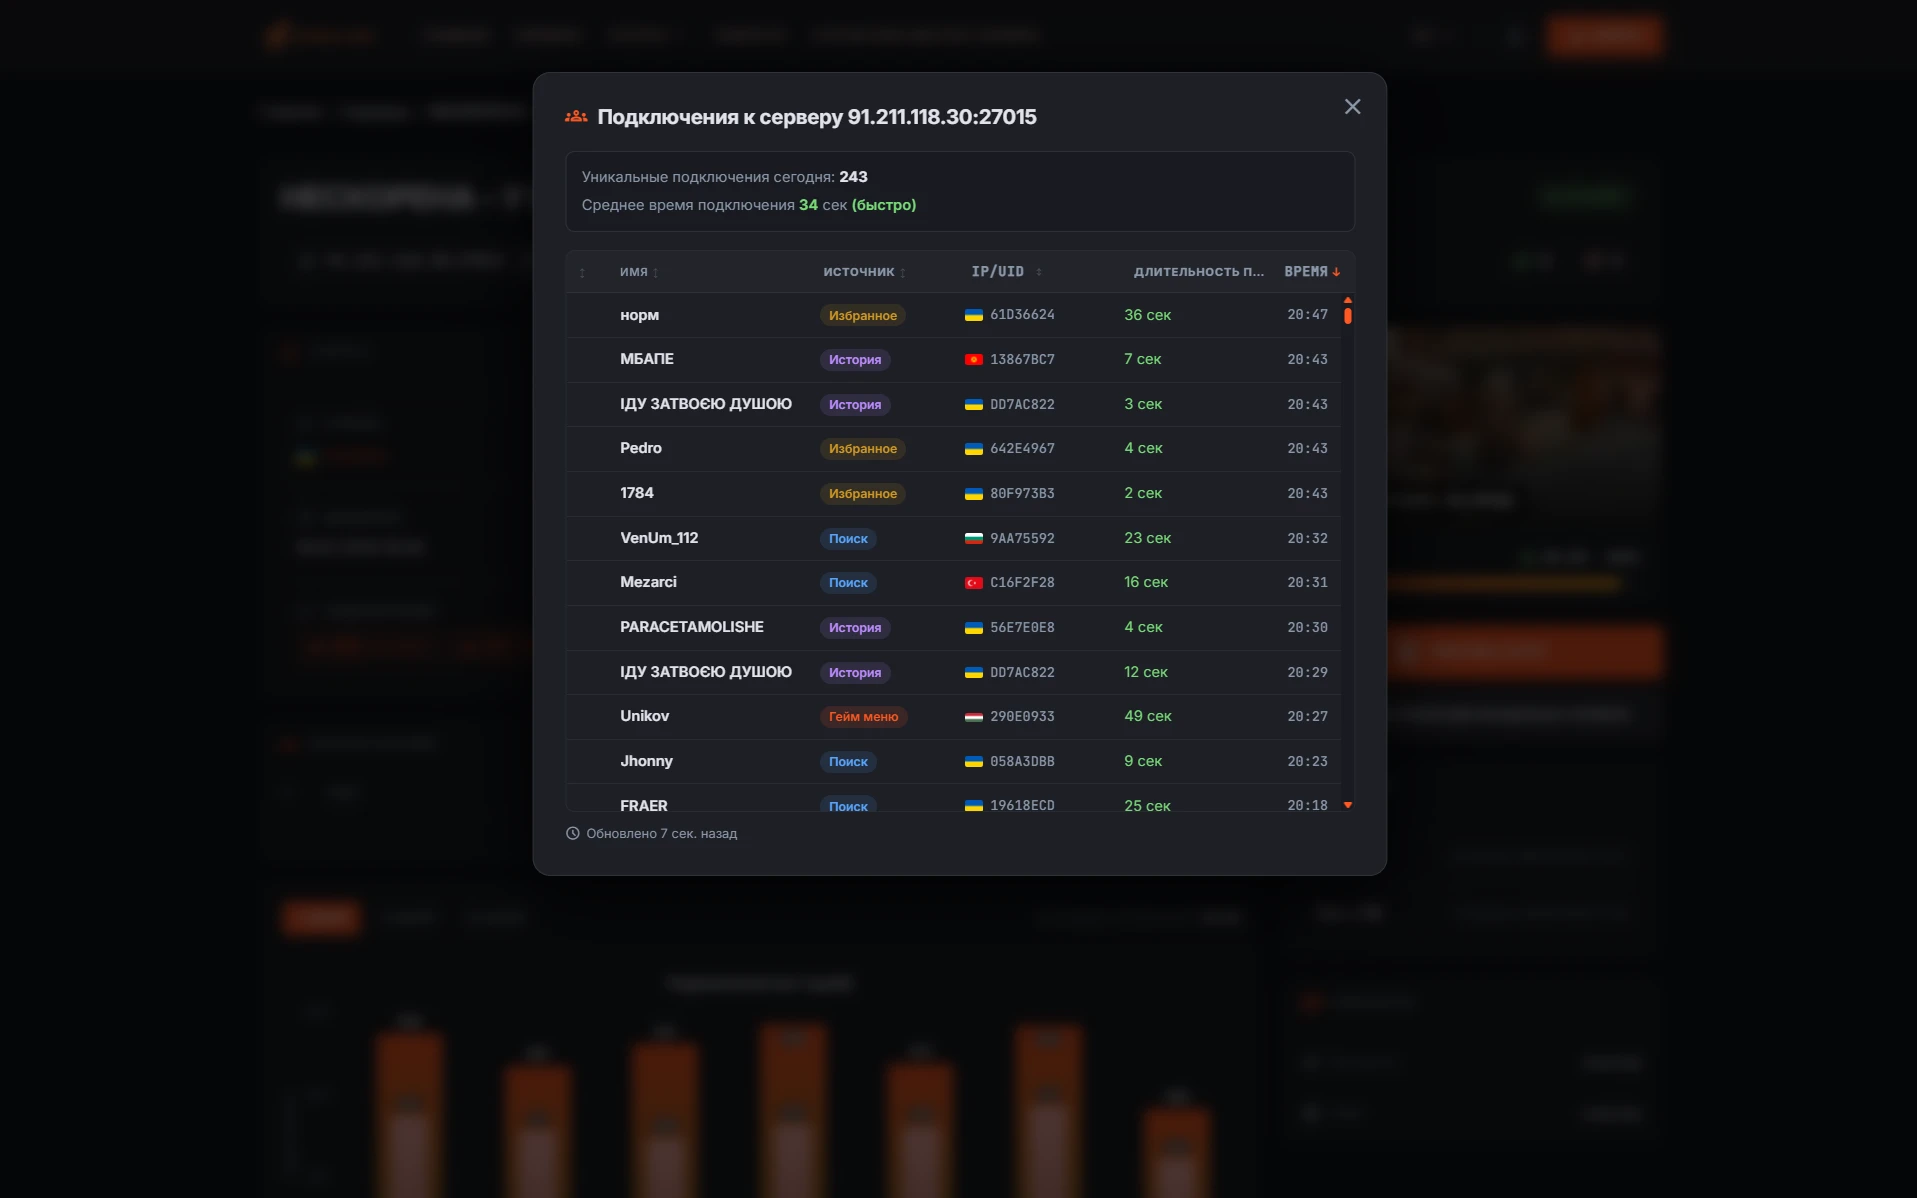Viewport: 1917px width, 1198px height.
Task: Select player name PARACETAMOLISHE
Action: [x=692, y=627]
